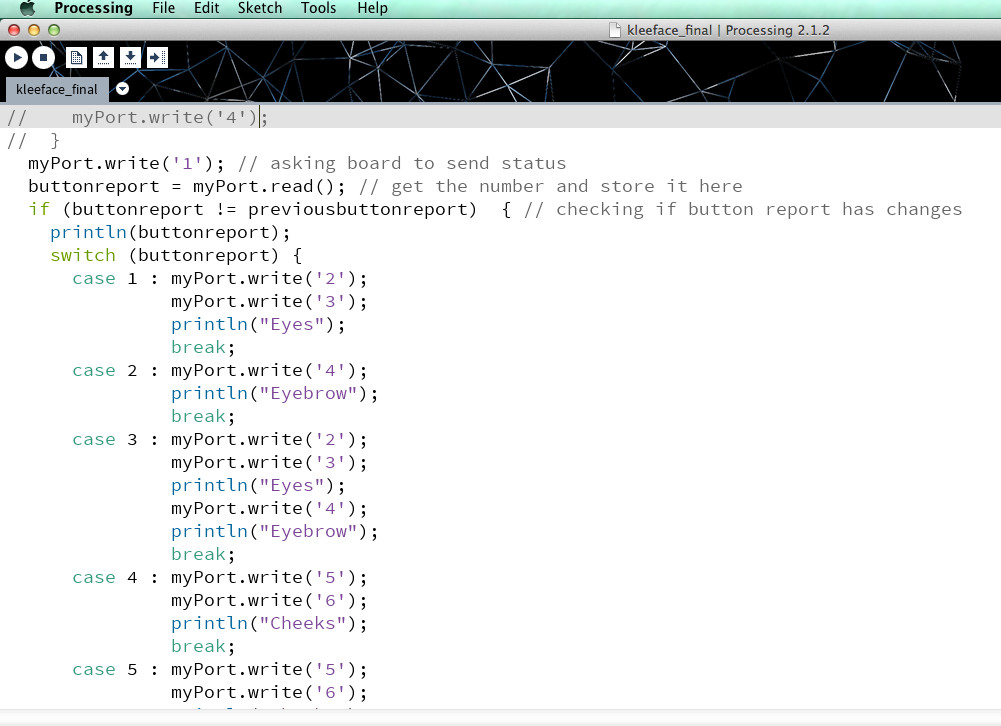Open the File menu
Screen dimensions: 1001x726
coord(163,8)
